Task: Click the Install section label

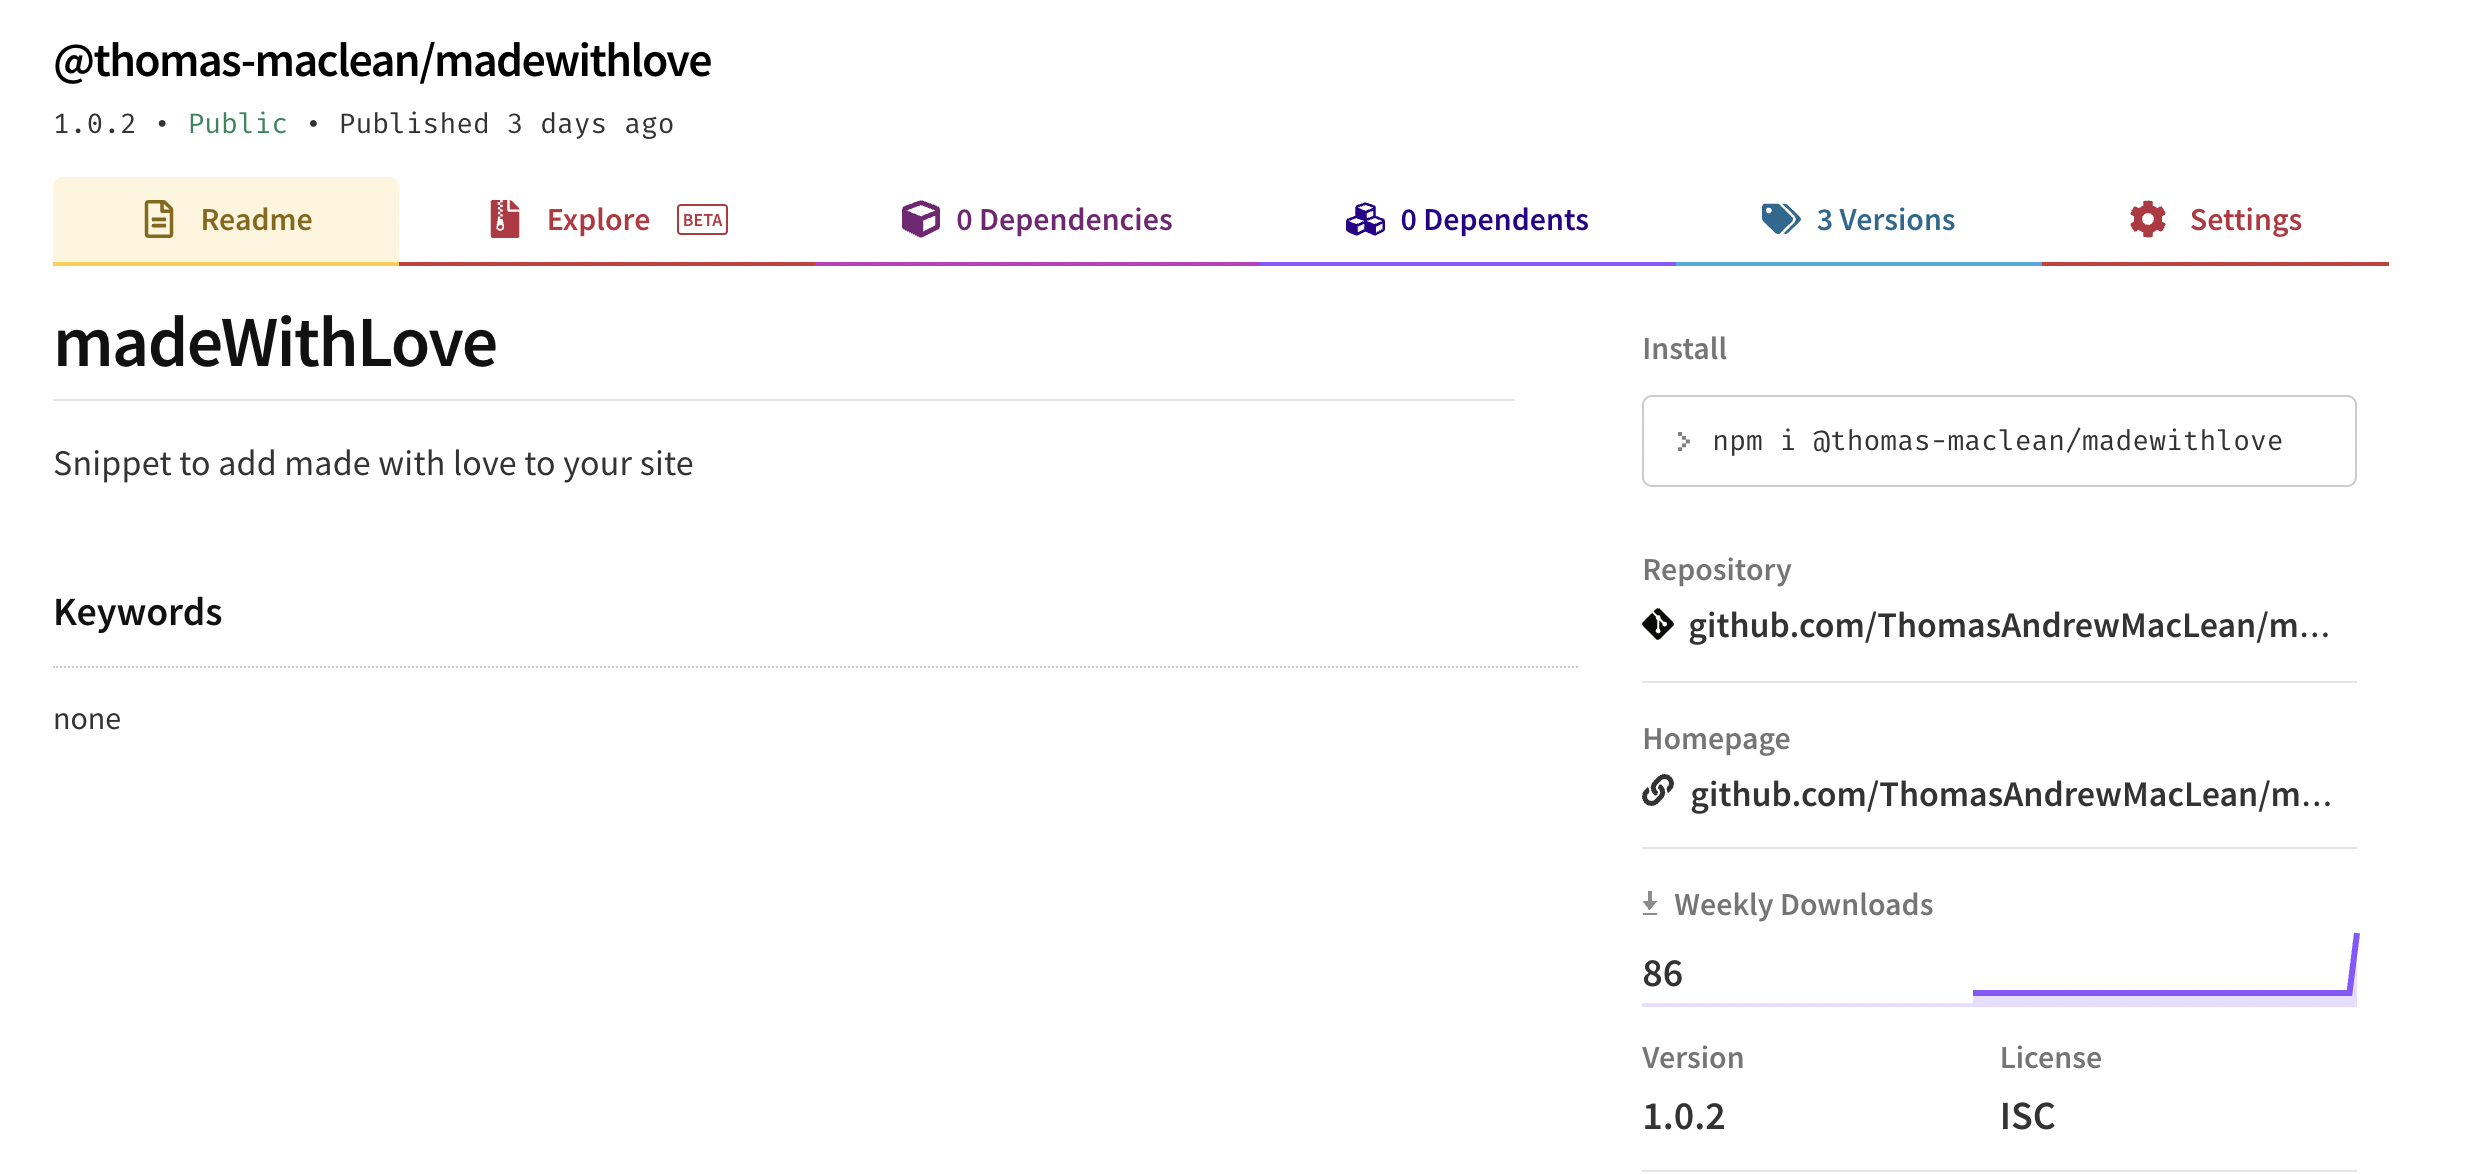Action: click(1684, 349)
